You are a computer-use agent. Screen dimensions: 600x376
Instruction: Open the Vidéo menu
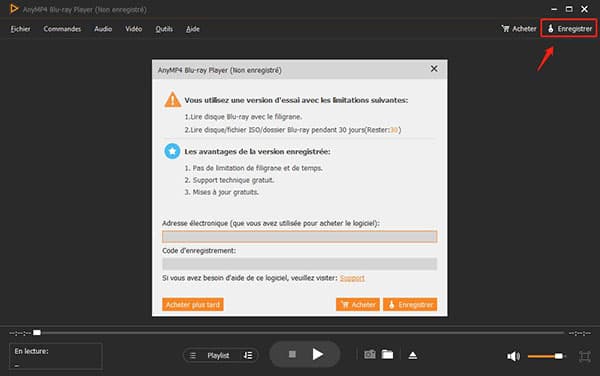134,29
